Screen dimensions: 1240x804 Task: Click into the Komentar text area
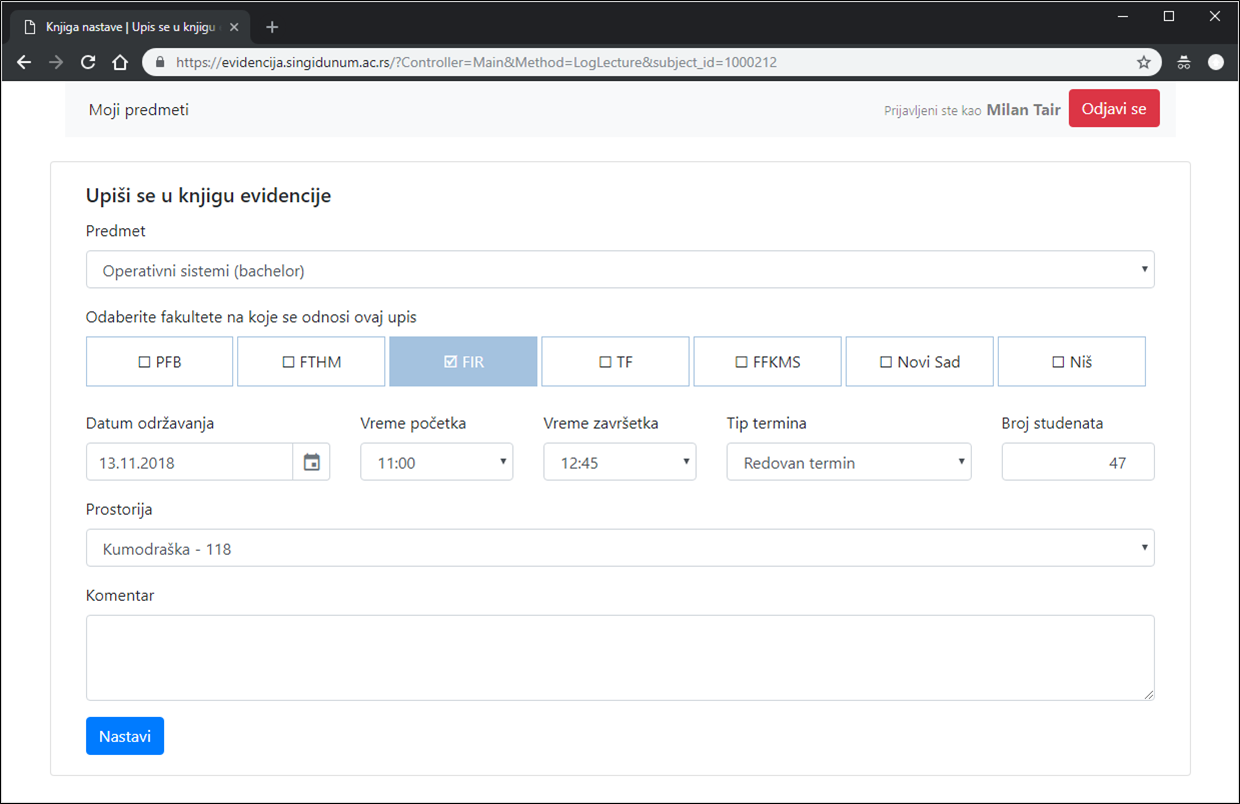point(620,657)
